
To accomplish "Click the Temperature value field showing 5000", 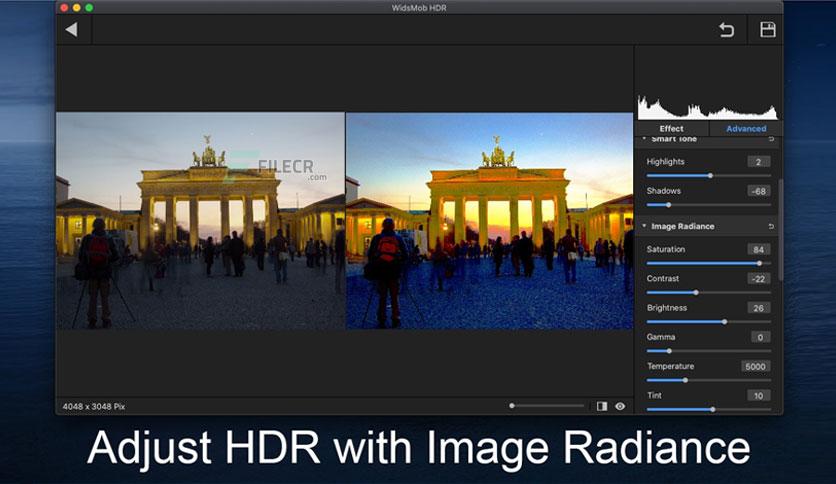I will (755, 366).
